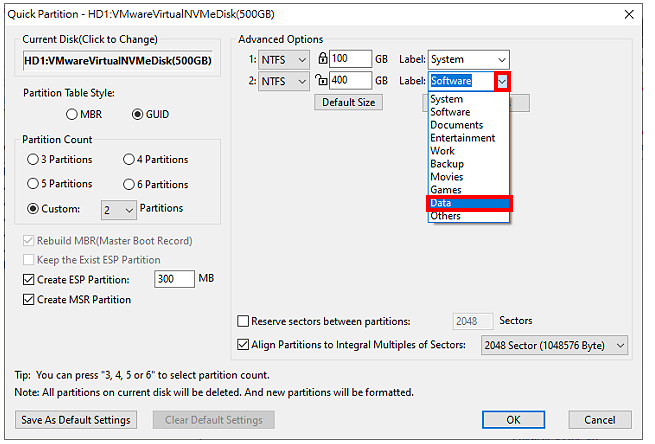Image resolution: width=655 pixels, height=444 pixels.
Task: Open partition 1 file system NTFS dropdown
Action: pyautogui.click(x=284, y=60)
